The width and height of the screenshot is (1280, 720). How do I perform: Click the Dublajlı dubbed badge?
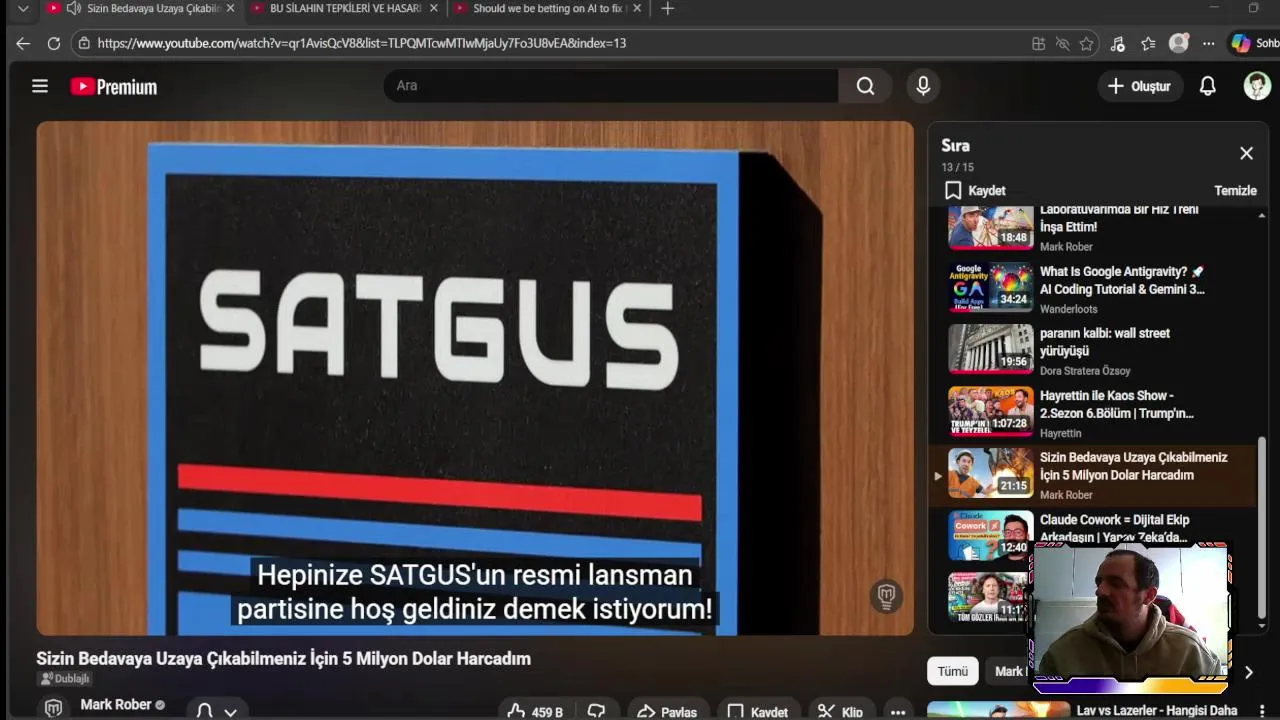pos(65,679)
